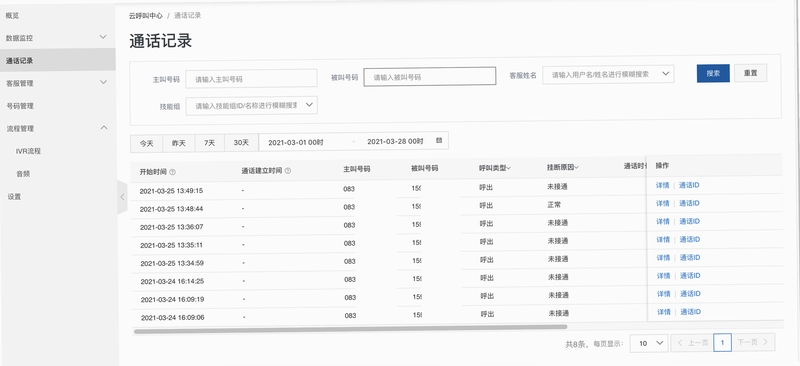Click the 主叫号码 column header
The height and width of the screenshot is (366, 800).
(357, 169)
